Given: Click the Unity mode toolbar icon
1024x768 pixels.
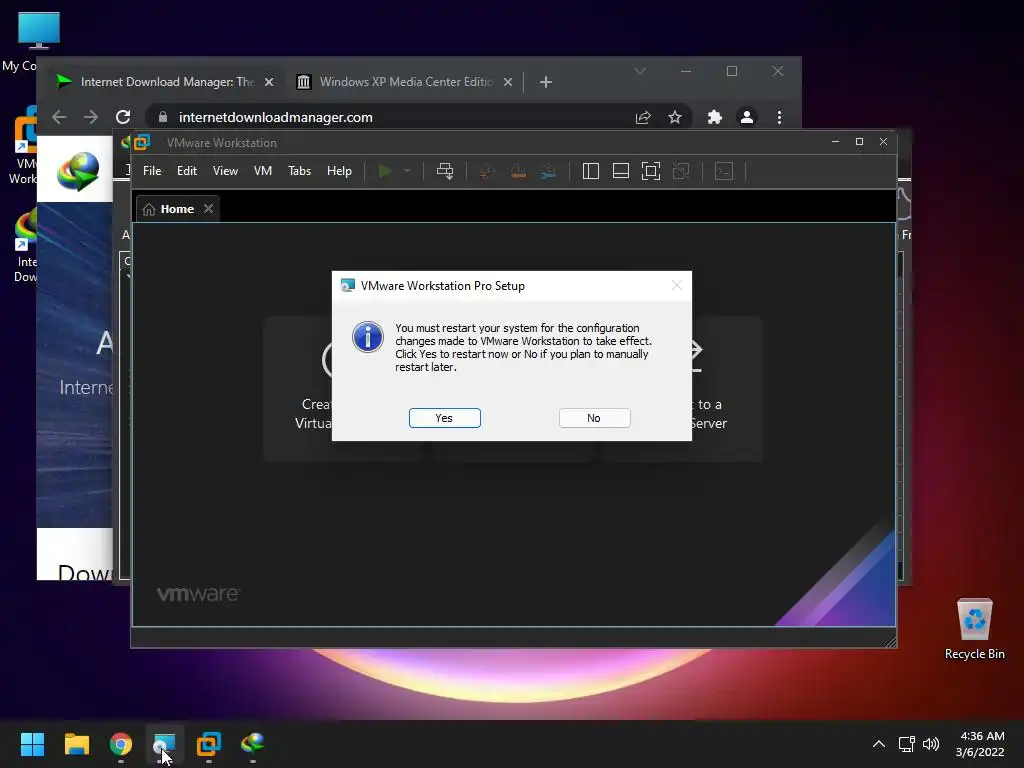Looking at the screenshot, I should (681, 171).
